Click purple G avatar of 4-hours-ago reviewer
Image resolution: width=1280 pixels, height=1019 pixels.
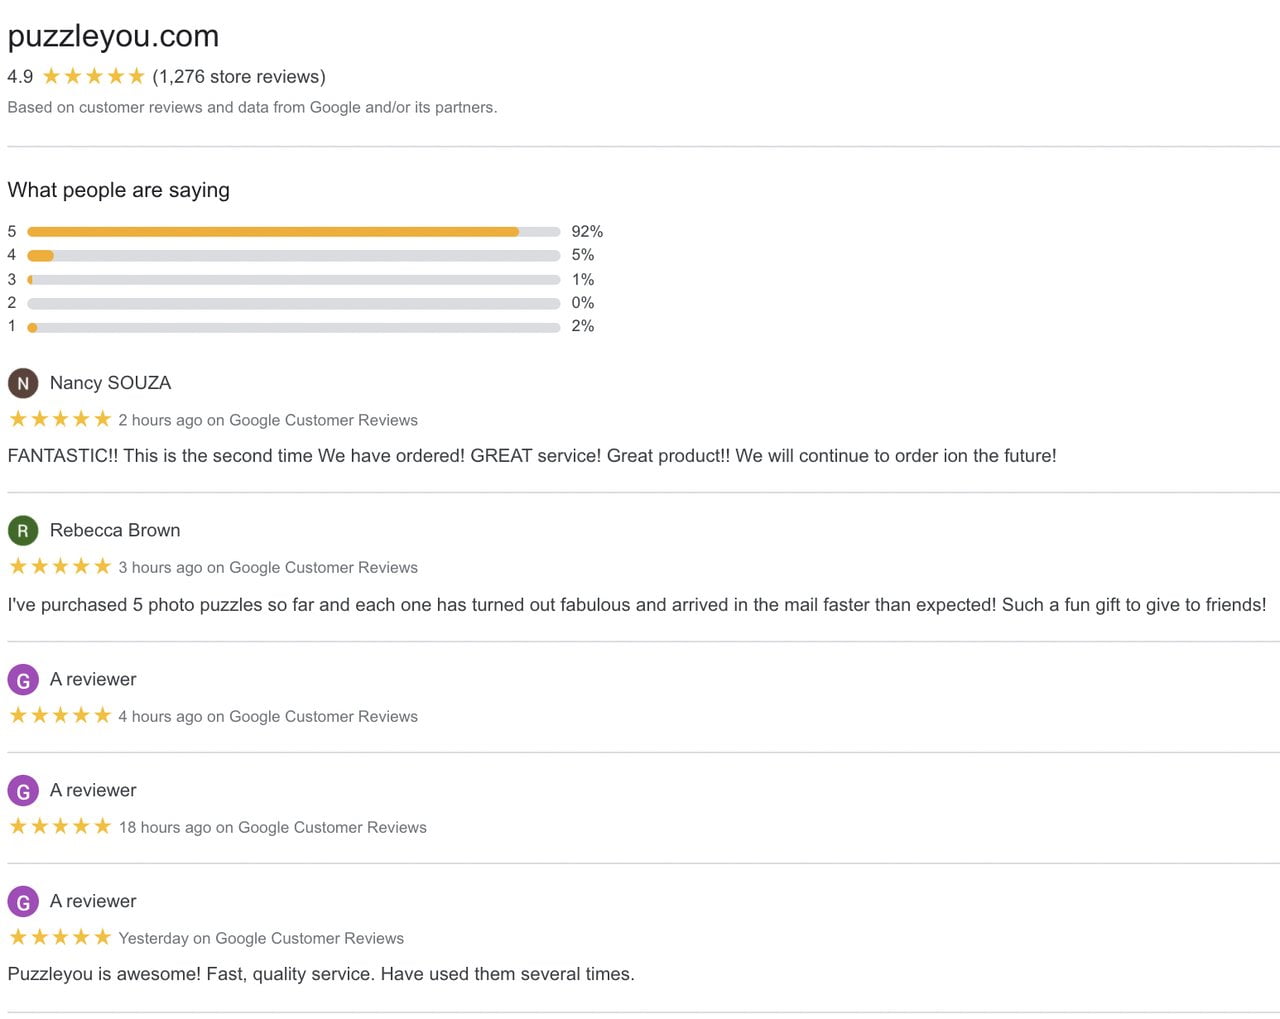pyautogui.click(x=23, y=680)
